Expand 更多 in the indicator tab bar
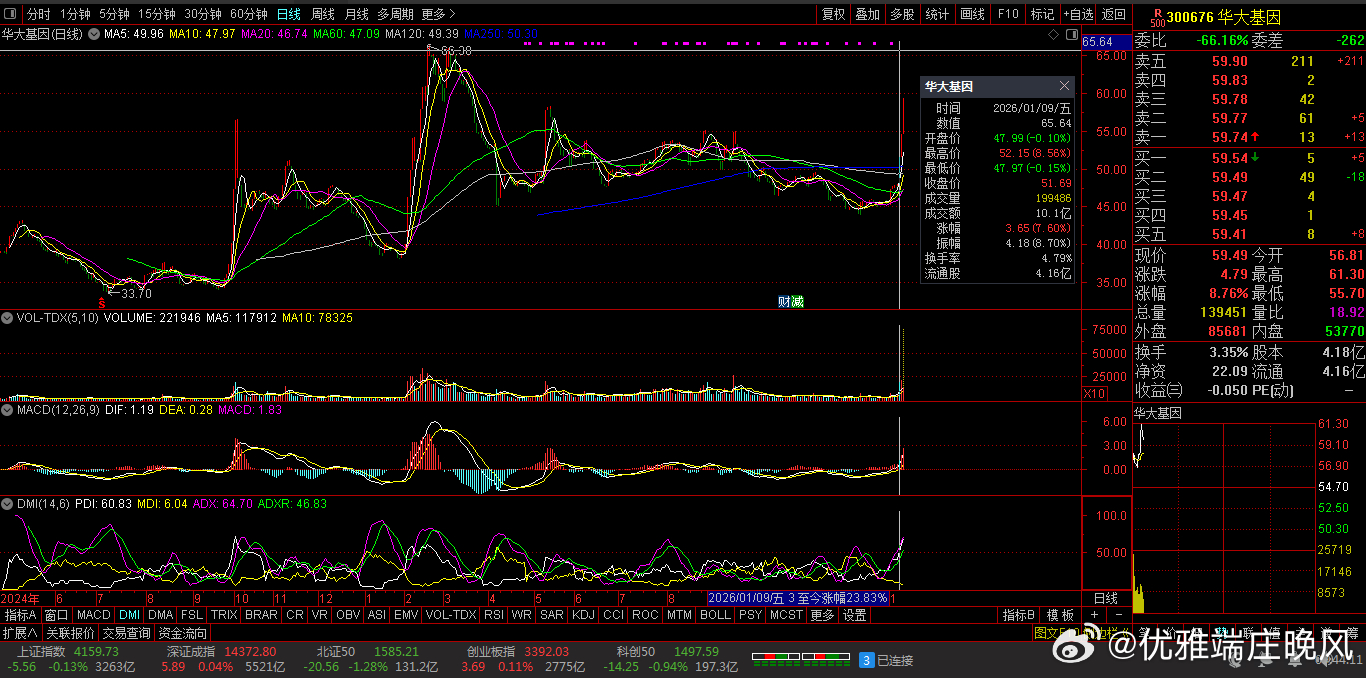The width and height of the screenshot is (1366, 678). pyautogui.click(x=822, y=615)
